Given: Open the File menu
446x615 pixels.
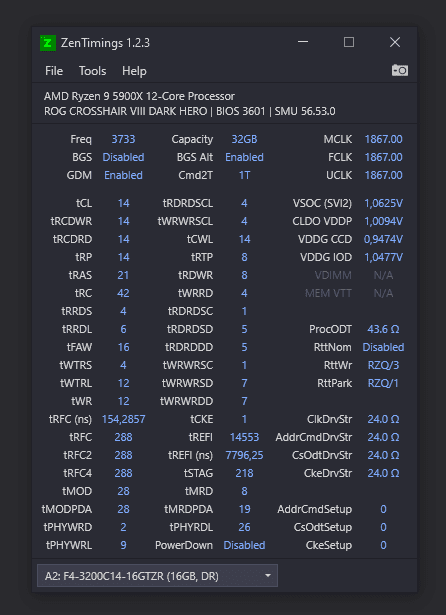Looking at the screenshot, I should 54,71.
